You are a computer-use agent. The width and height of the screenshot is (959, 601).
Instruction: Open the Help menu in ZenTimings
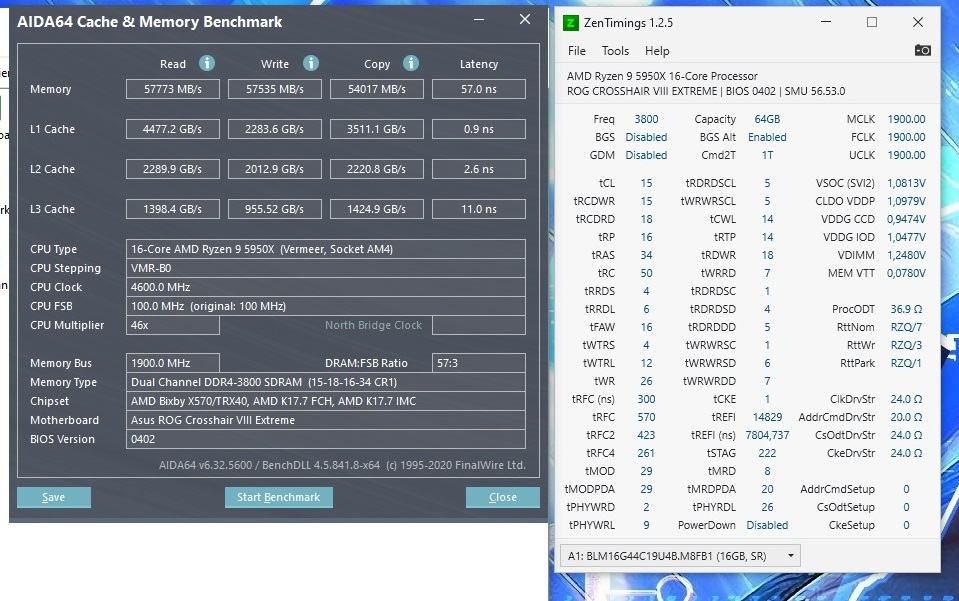pos(657,51)
